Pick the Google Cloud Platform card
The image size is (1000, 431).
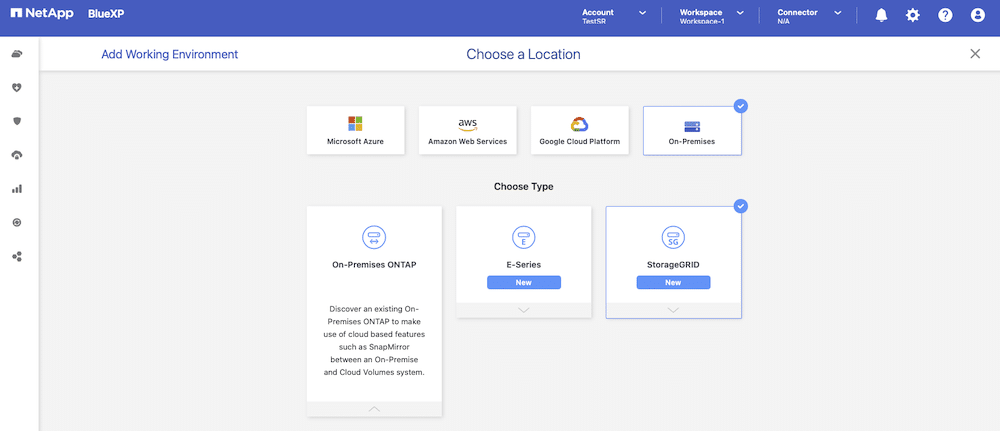(x=580, y=130)
